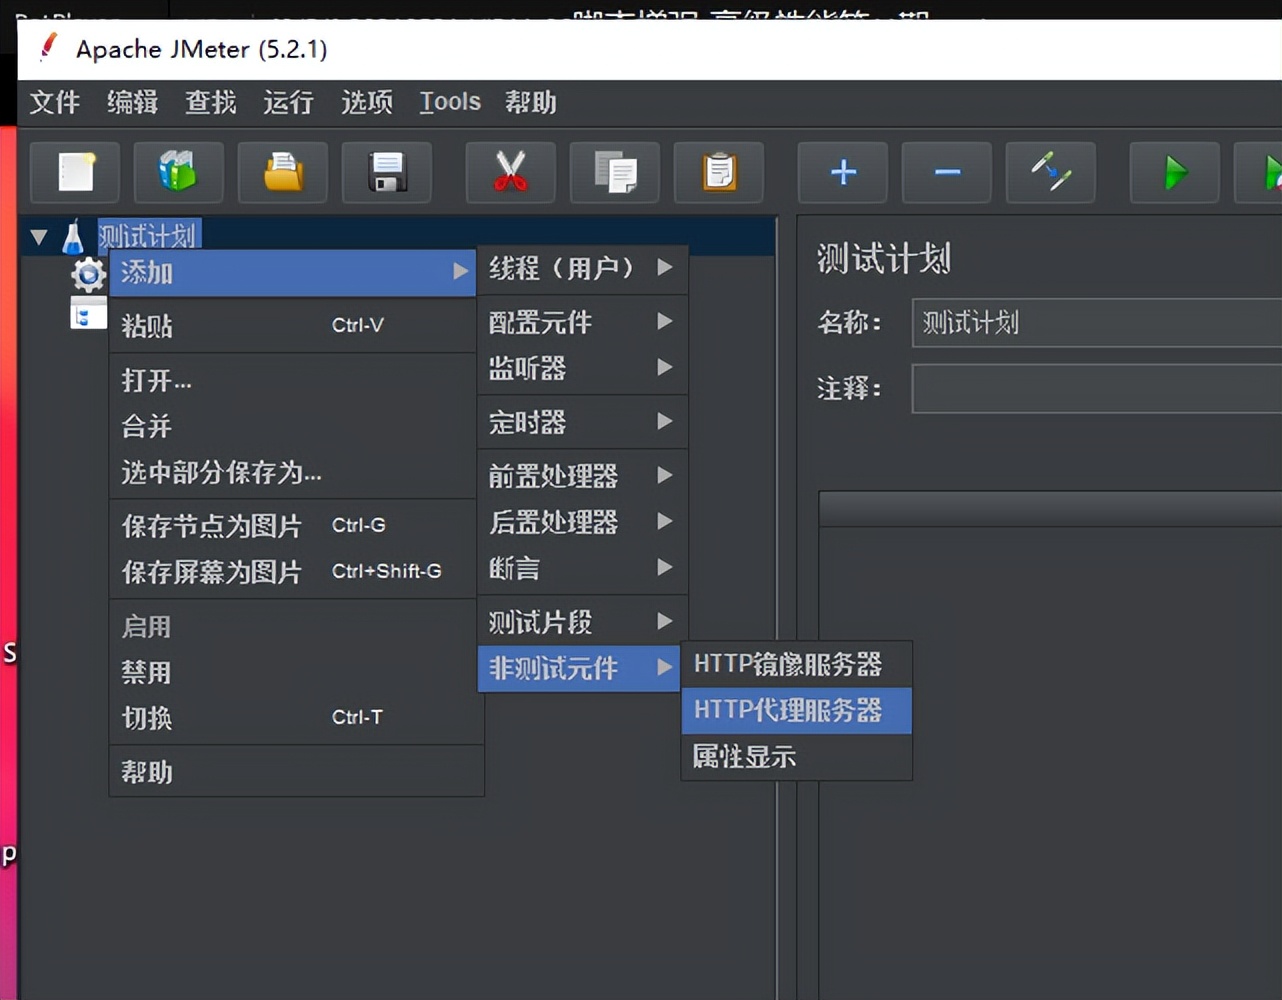Select HTTP代理服务器 from the submenu
Screen dimensions: 1282x1000
796,710
